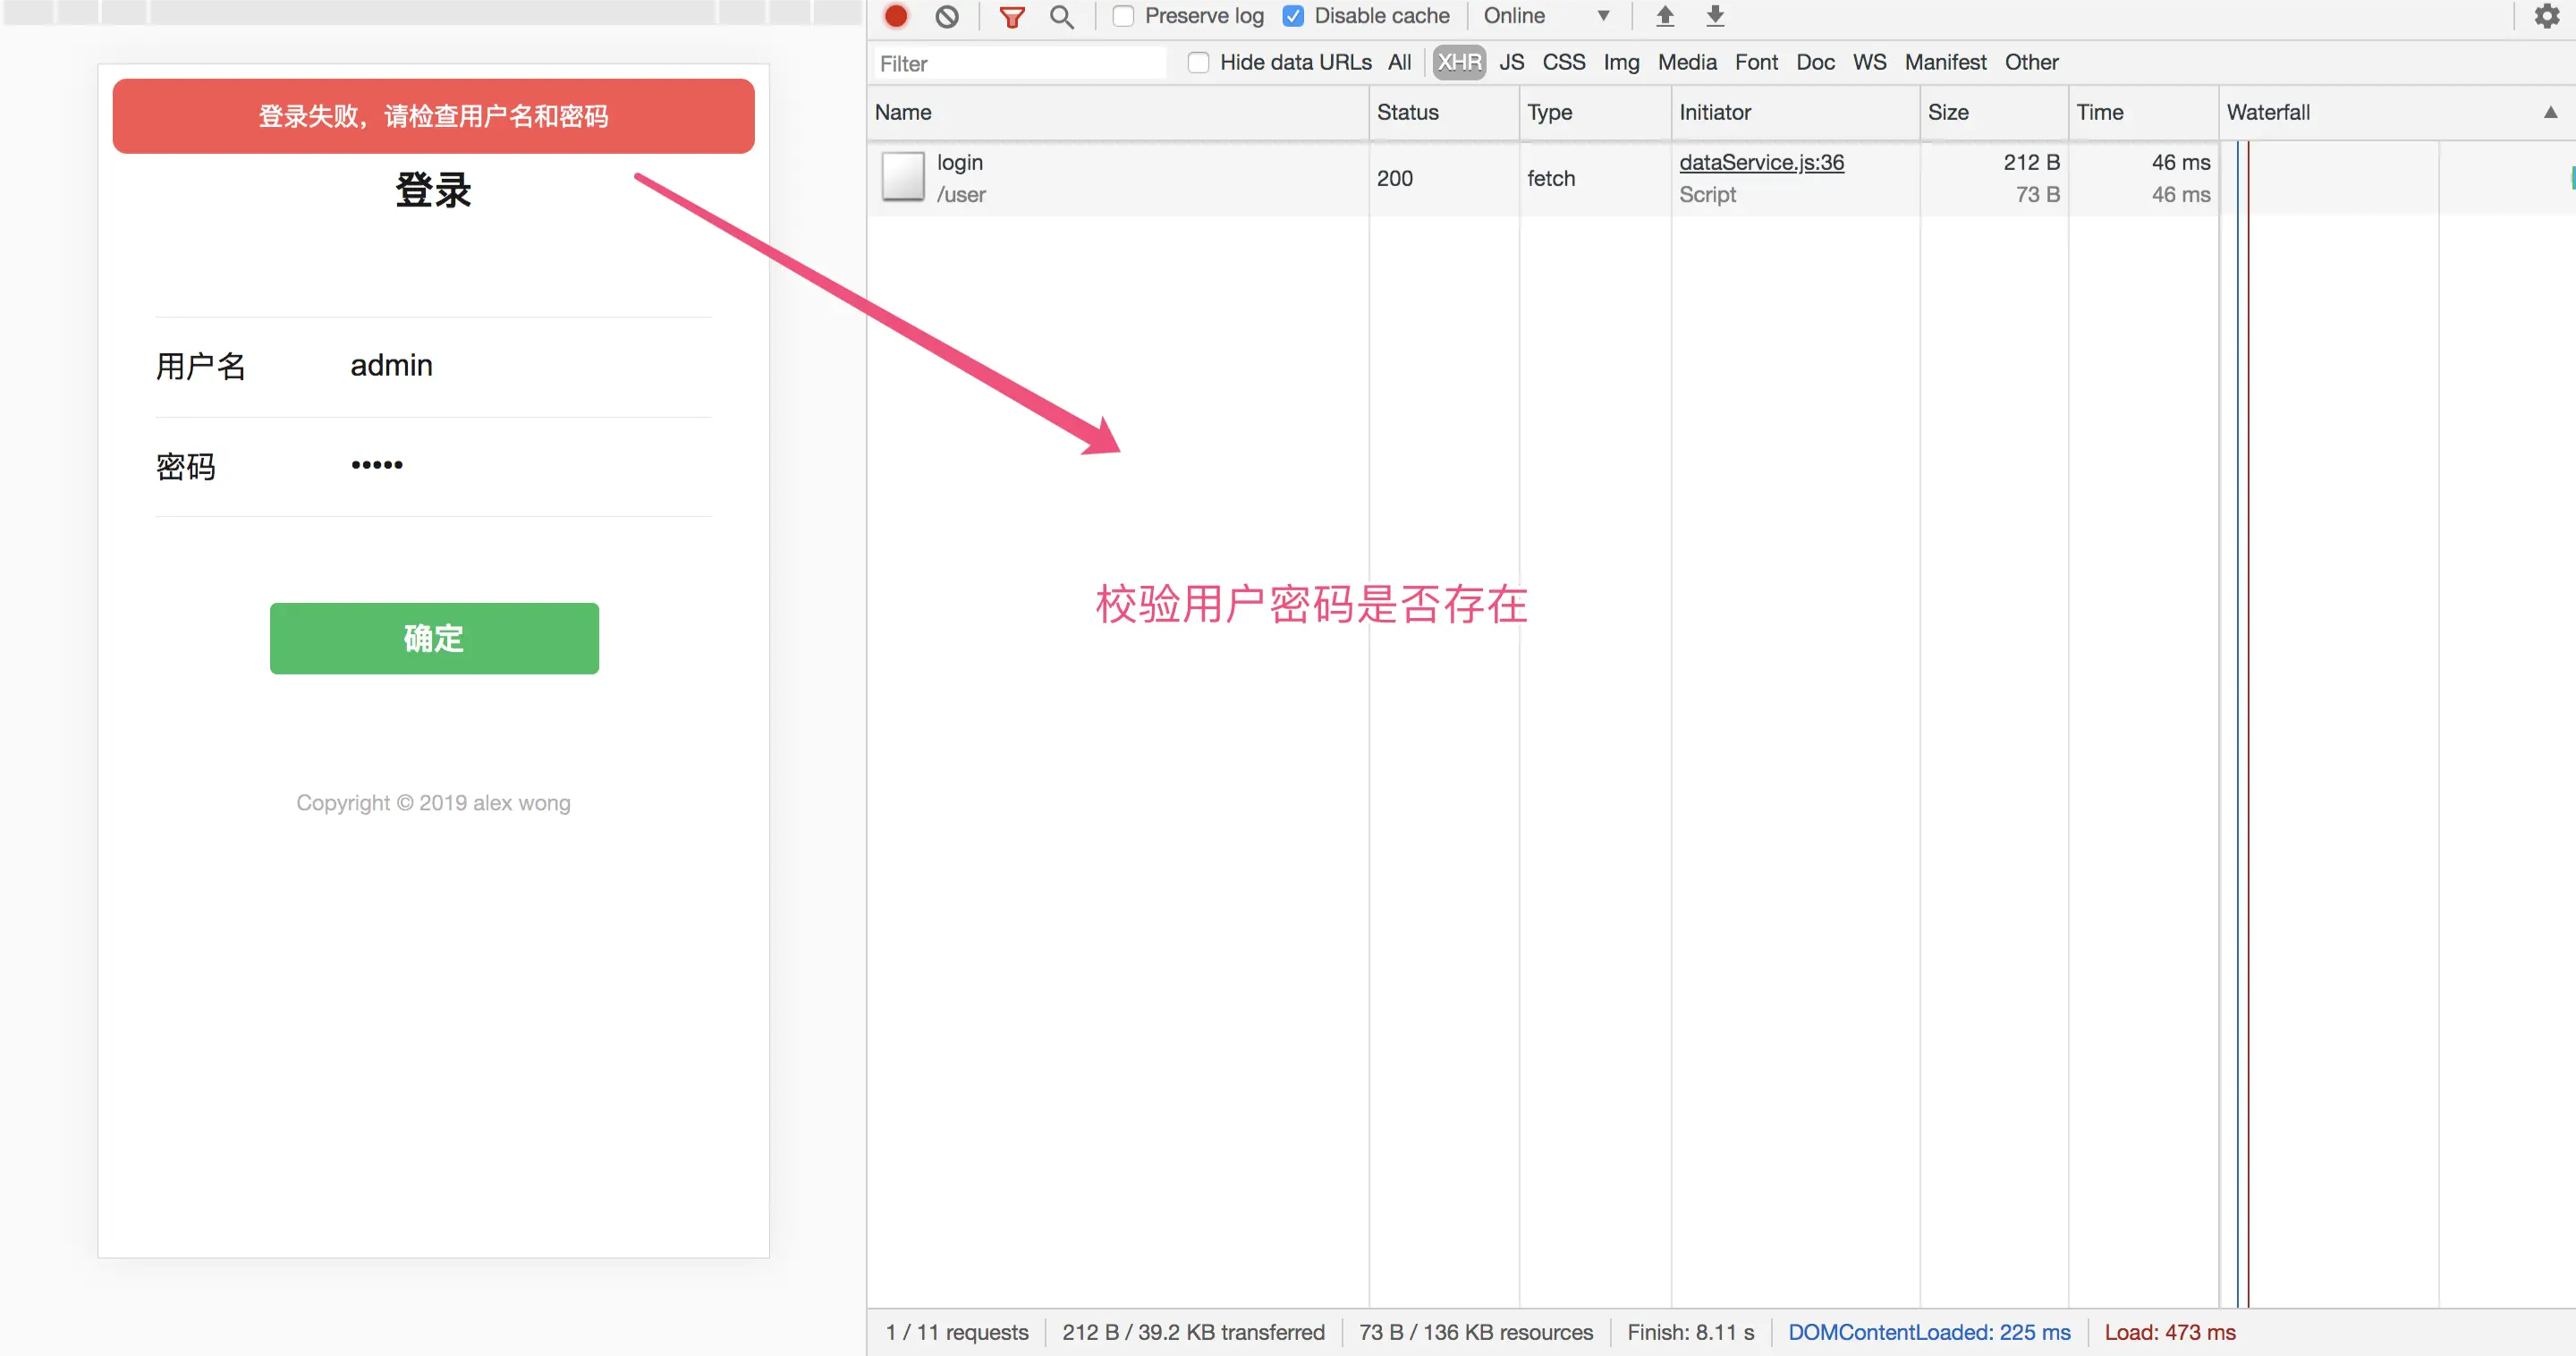The height and width of the screenshot is (1356, 2576).
Task: Uncheck the Disable cache checkbox
Action: [1293, 16]
